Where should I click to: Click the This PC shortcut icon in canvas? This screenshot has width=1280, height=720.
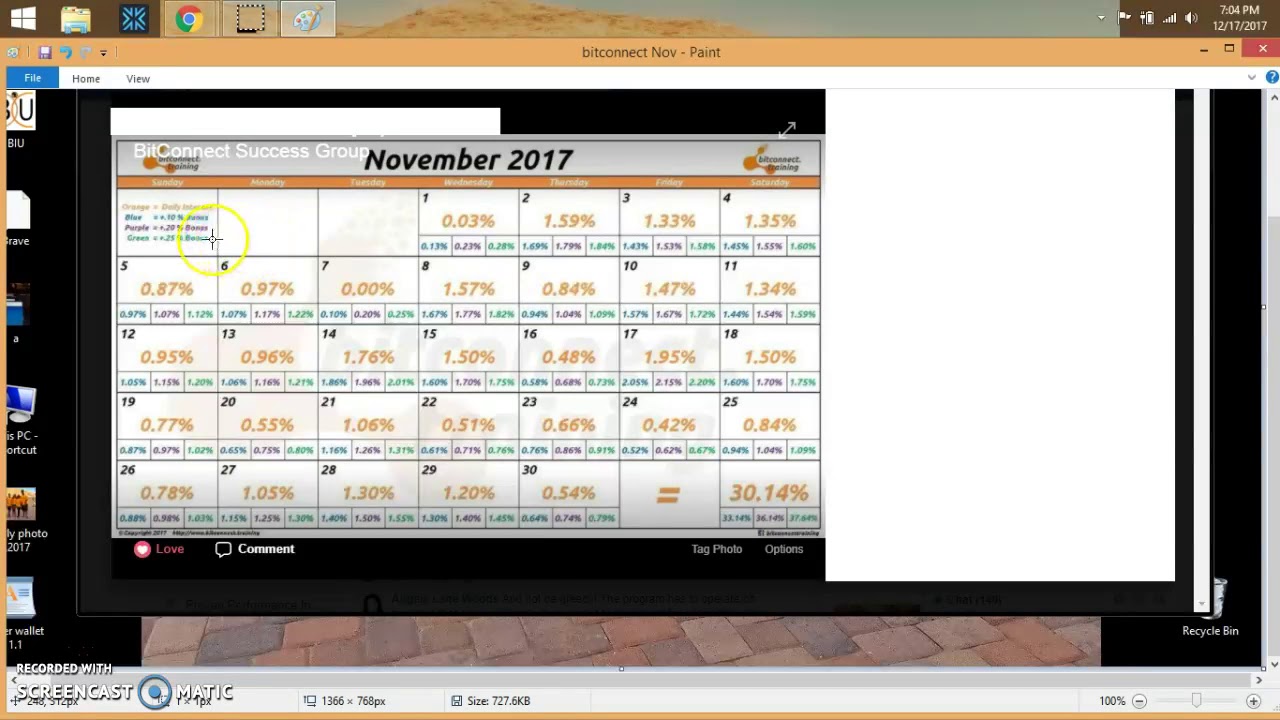[x=20, y=420]
